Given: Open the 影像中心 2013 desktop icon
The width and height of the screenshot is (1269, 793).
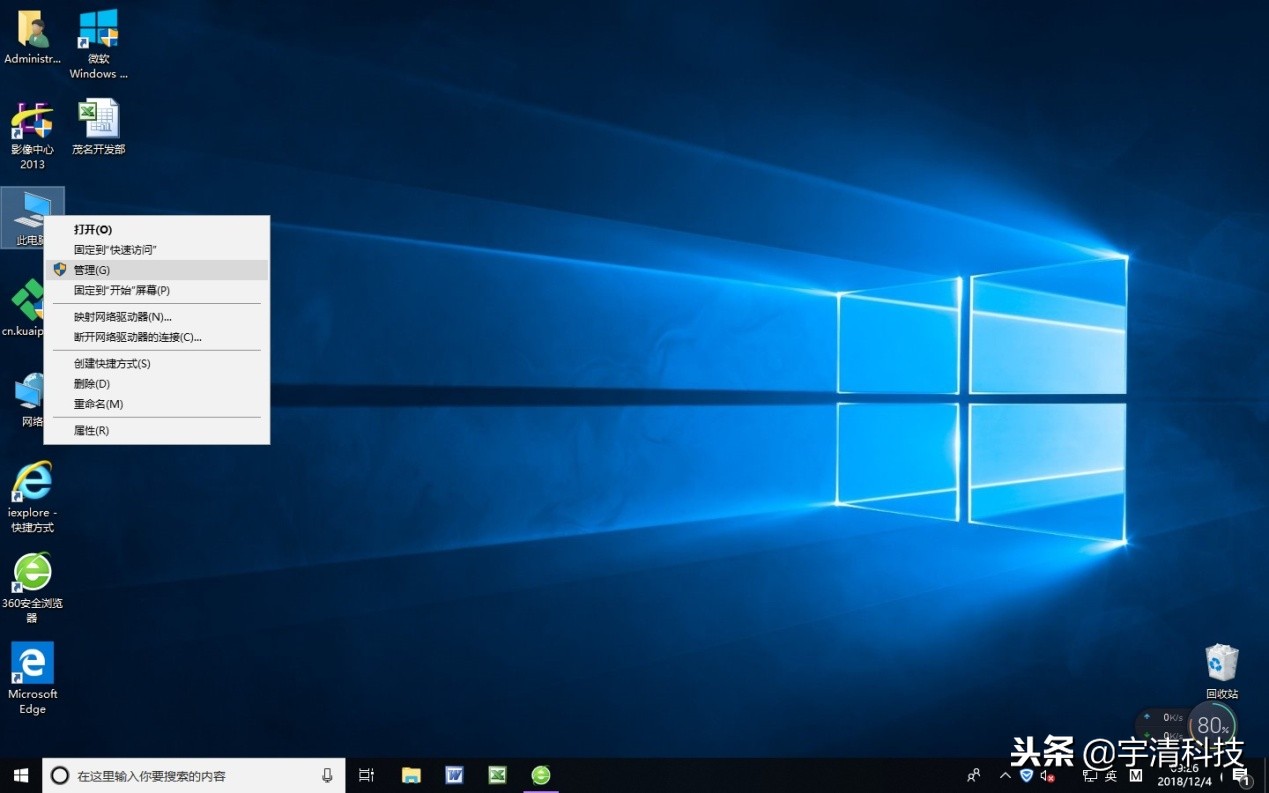Looking at the screenshot, I should coord(32,121).
